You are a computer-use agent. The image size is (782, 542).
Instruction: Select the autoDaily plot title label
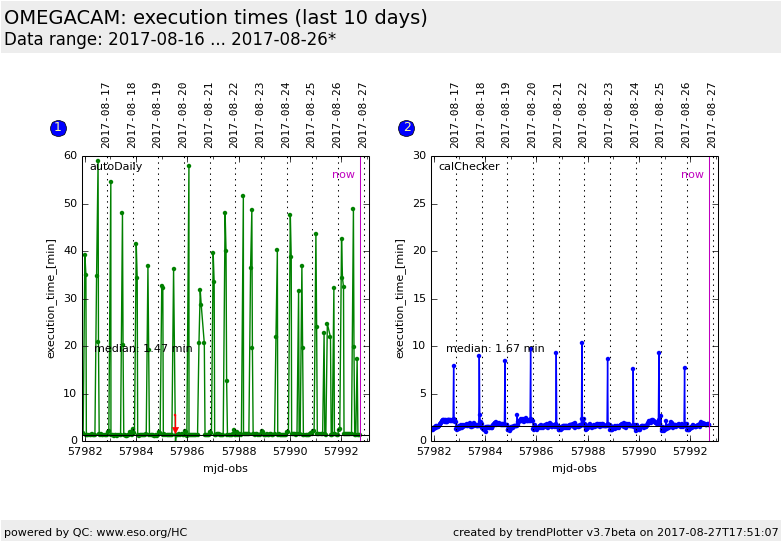pos(116,167)
